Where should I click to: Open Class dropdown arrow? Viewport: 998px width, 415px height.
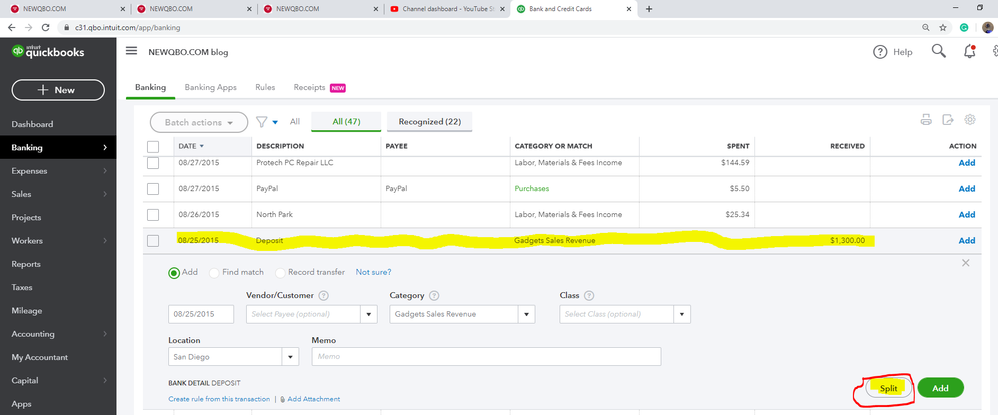coord(682,314)
